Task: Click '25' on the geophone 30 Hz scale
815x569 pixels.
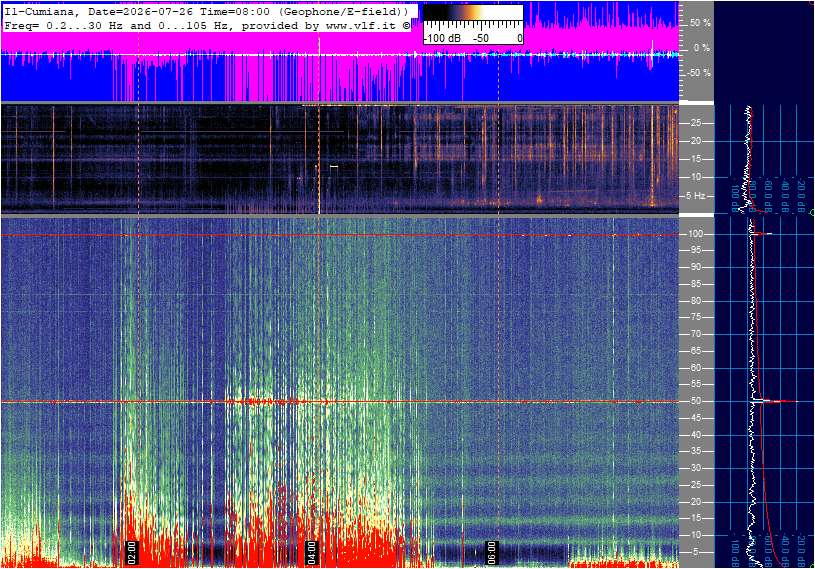Action: click(x=695, y=123)
